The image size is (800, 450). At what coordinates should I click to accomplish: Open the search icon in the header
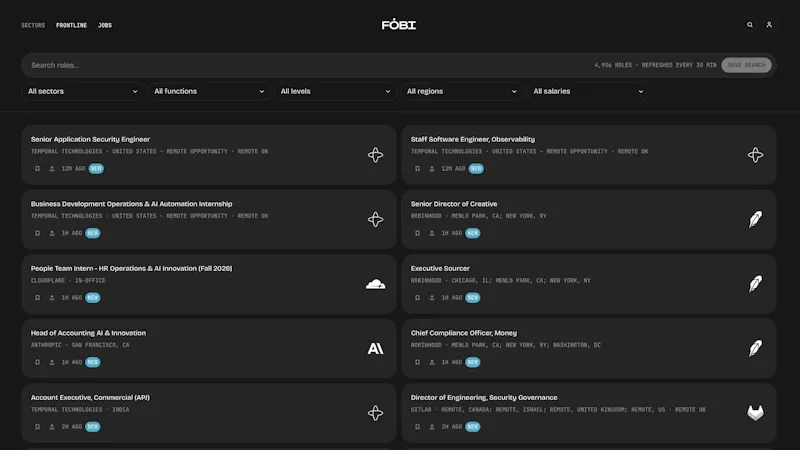coord(749,24)
